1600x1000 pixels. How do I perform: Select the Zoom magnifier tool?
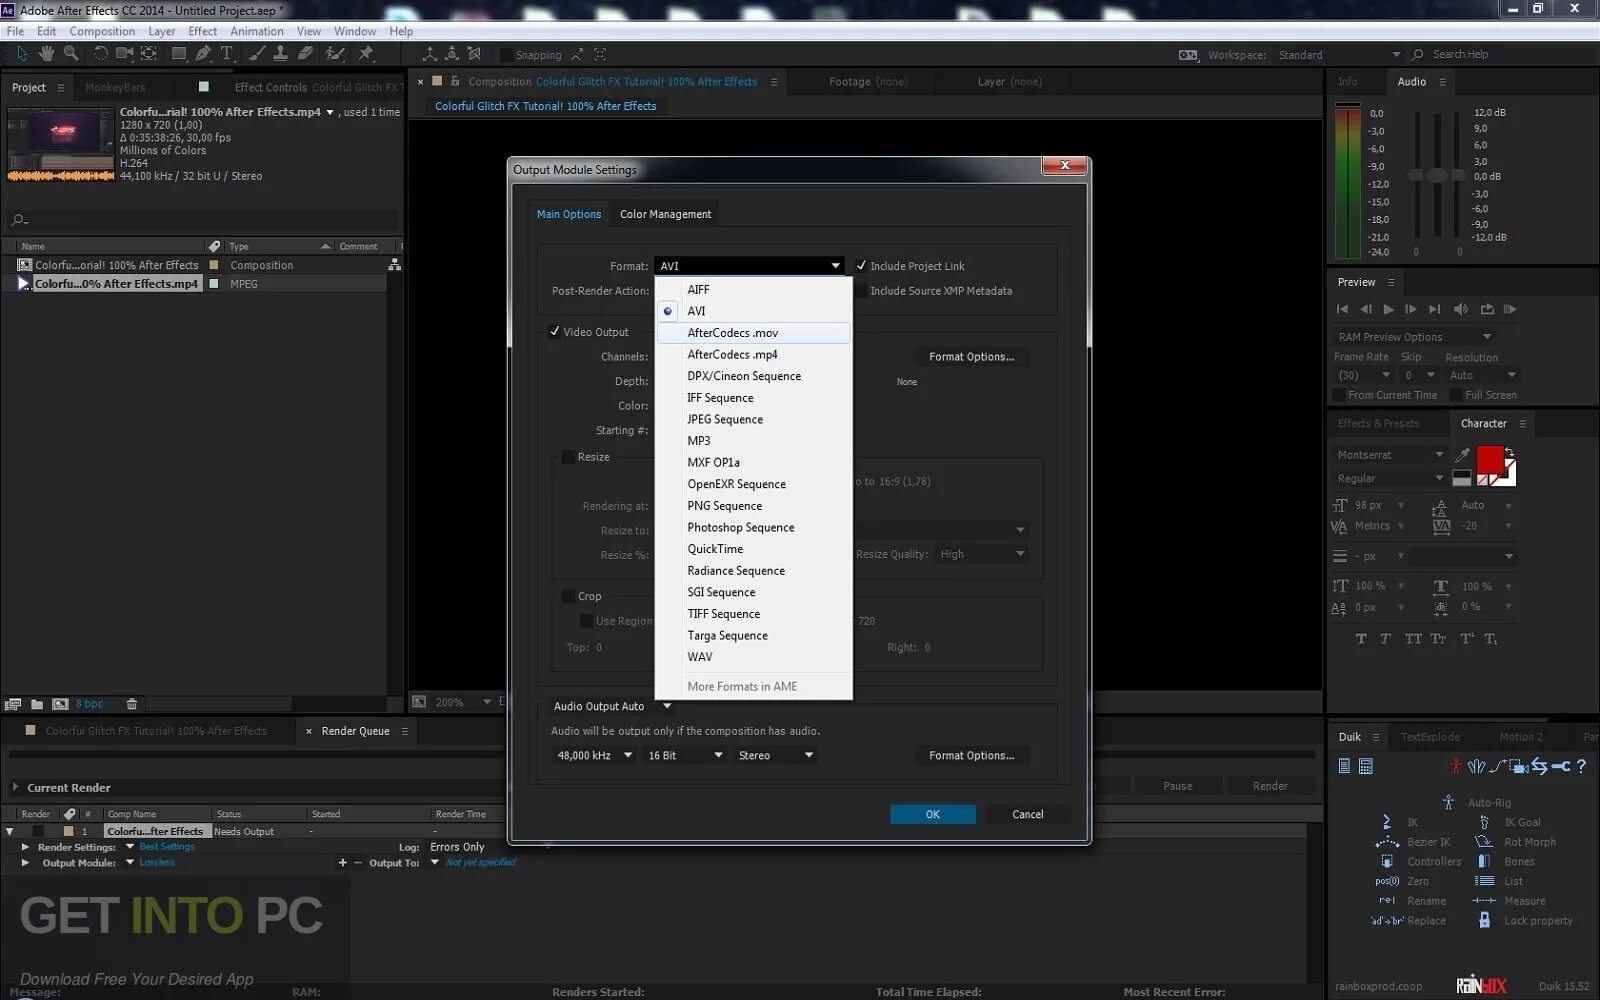click(71, 54)
